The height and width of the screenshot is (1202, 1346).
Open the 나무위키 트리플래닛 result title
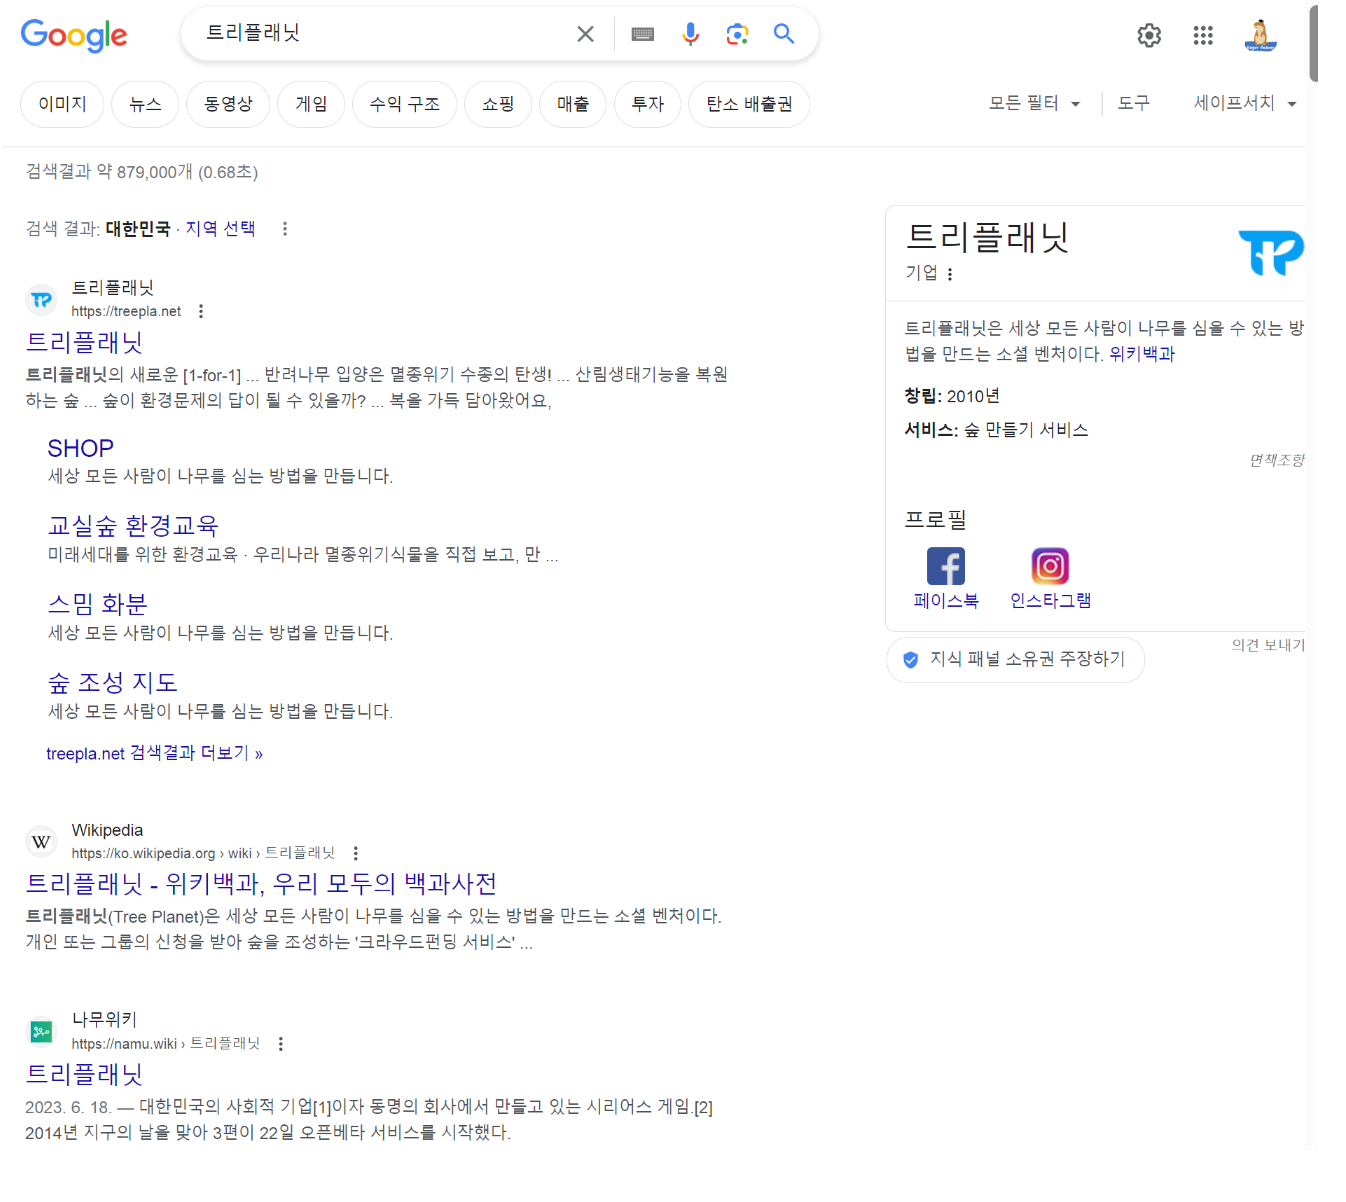click(x=84, y=1075)
